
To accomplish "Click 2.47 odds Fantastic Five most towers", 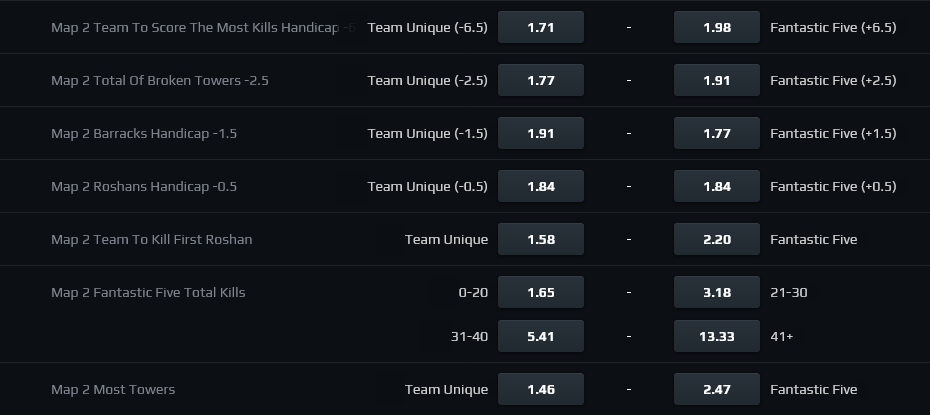I will click(716, 389).
